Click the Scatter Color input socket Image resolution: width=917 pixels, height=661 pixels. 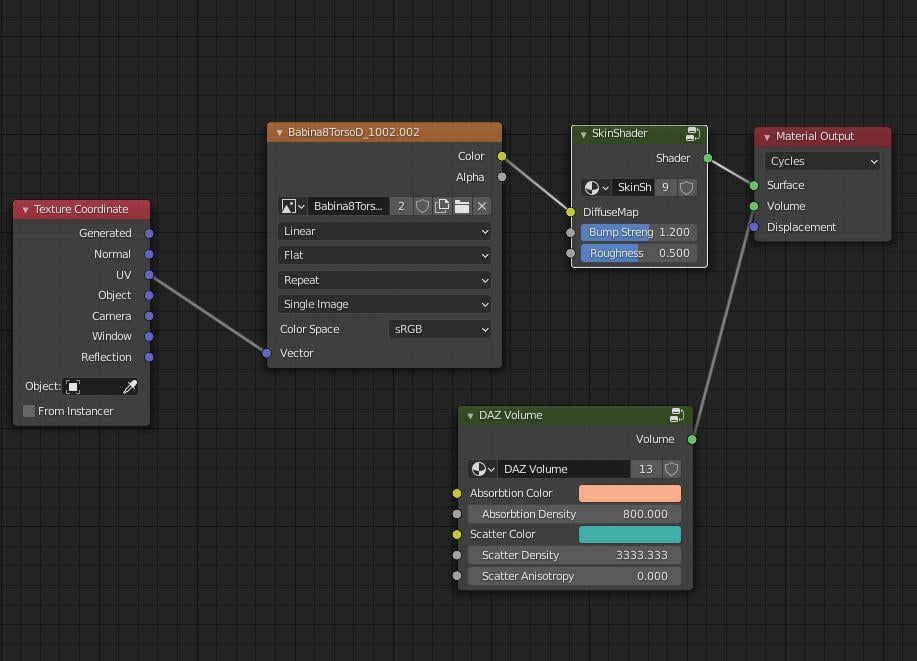457,535
